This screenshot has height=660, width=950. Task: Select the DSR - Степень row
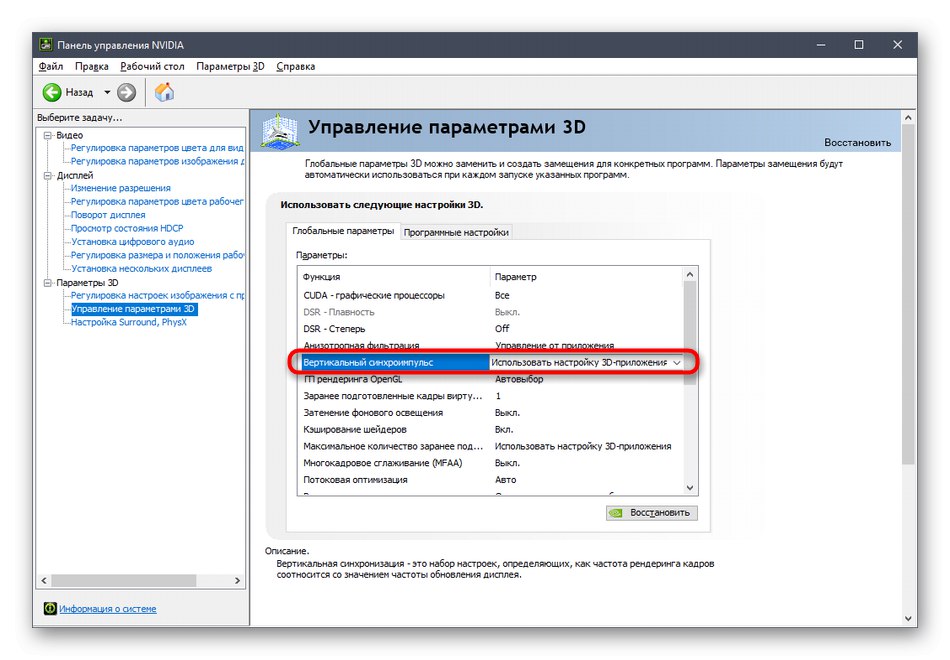[491, 329]
